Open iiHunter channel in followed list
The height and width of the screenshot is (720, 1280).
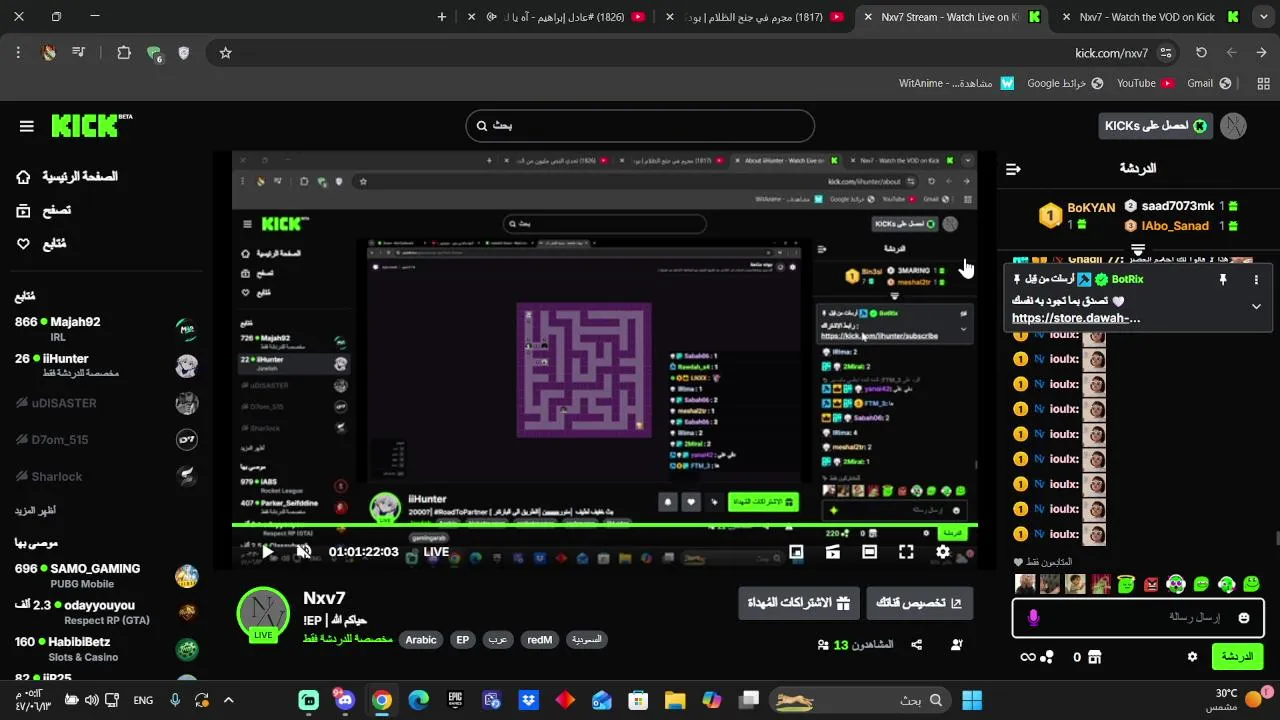(106, 365)
